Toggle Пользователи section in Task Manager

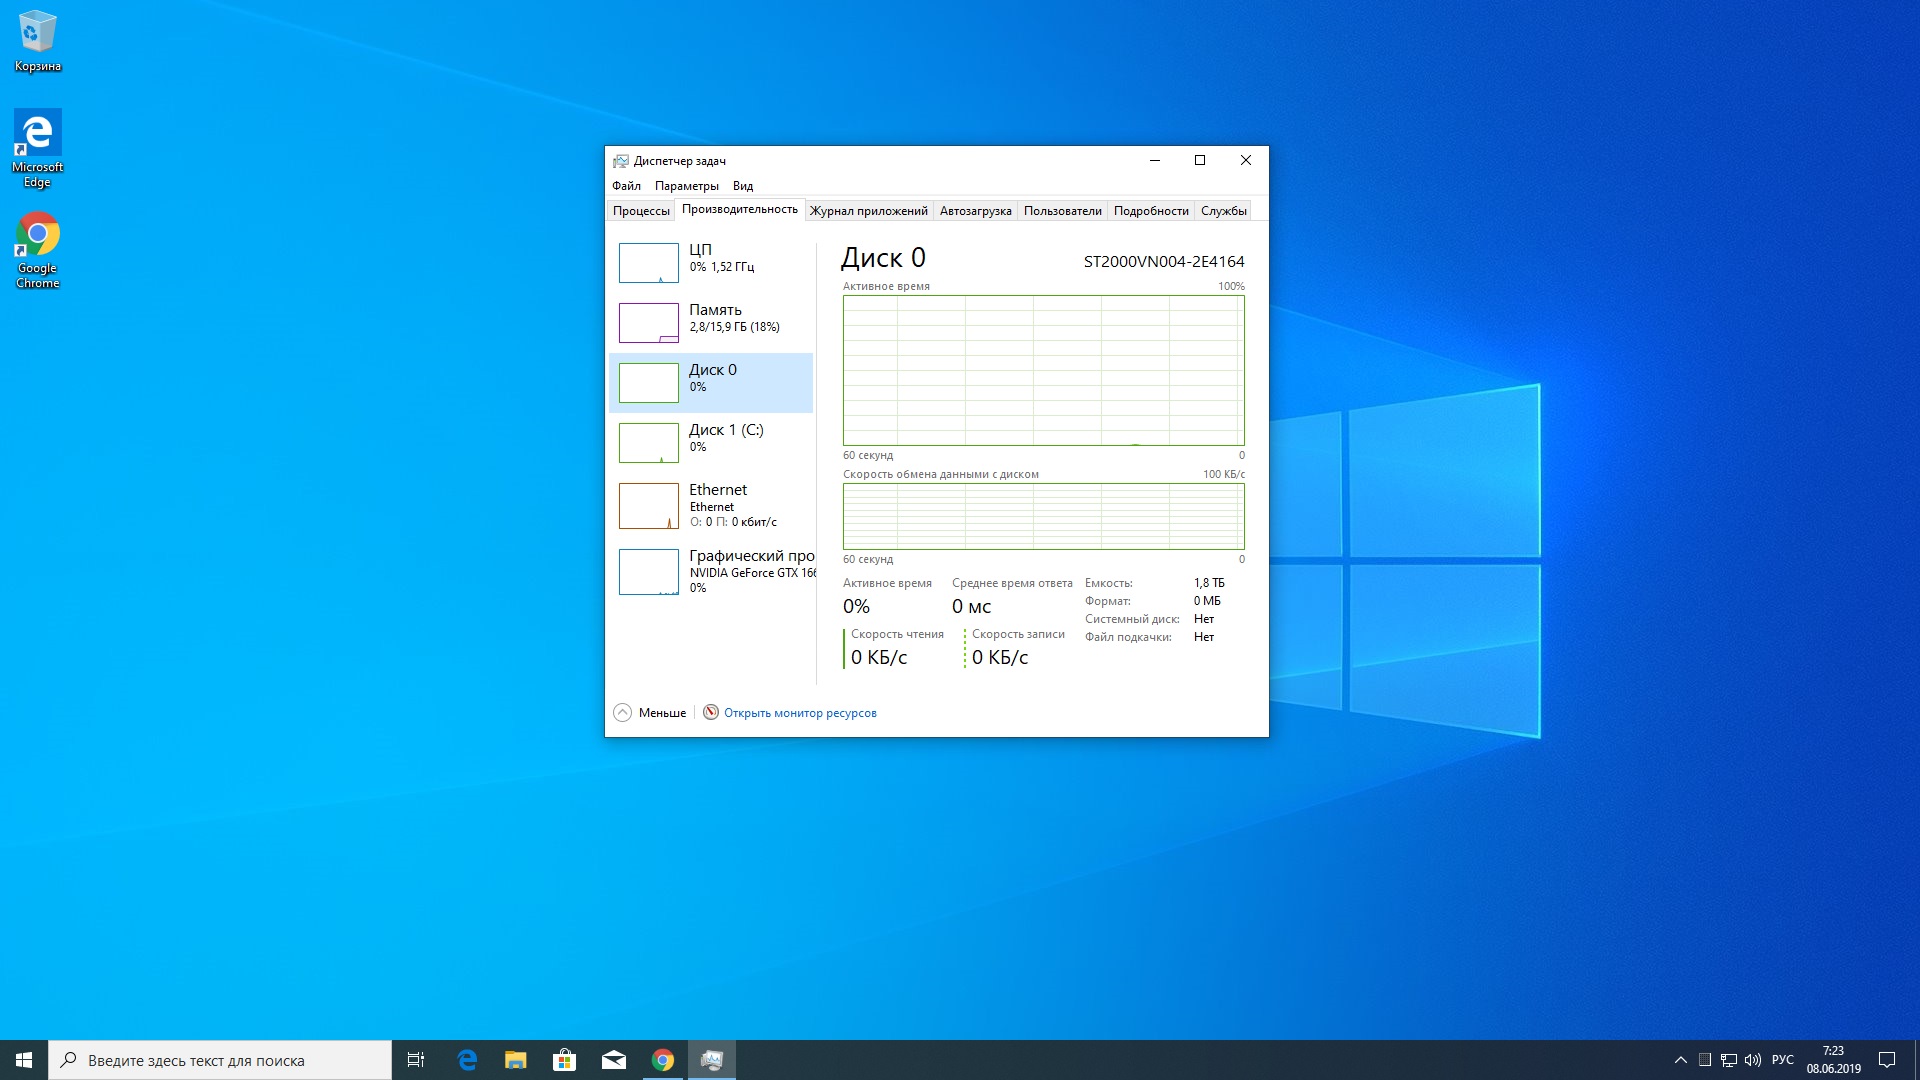tap(1063, 211)
